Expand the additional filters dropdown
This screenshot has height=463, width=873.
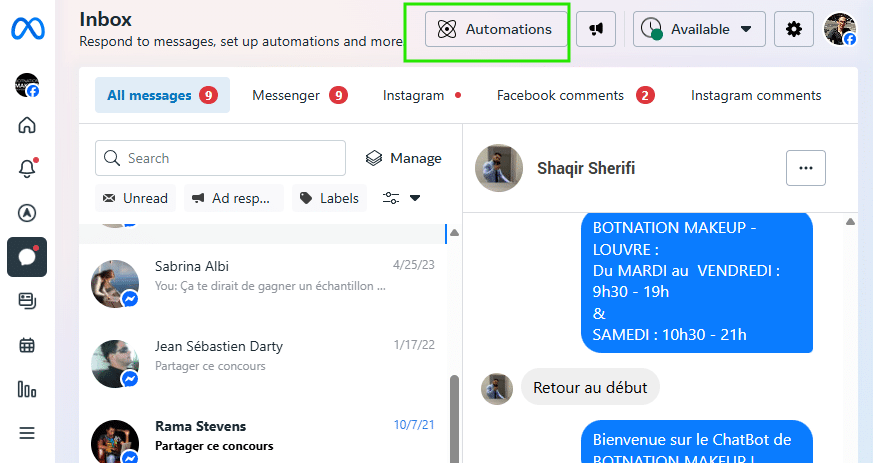click(401, 198)
